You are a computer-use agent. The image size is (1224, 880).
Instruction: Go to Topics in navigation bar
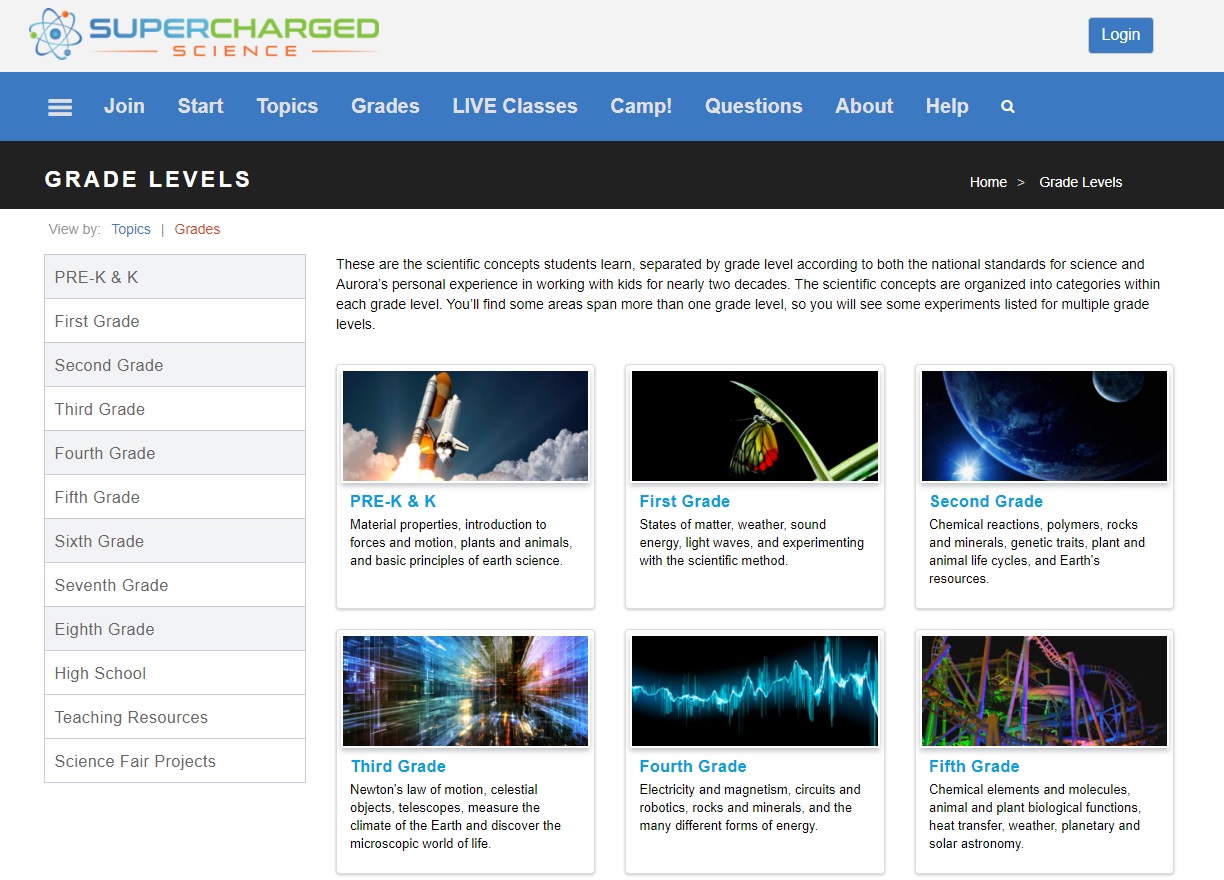coord(287,106)
